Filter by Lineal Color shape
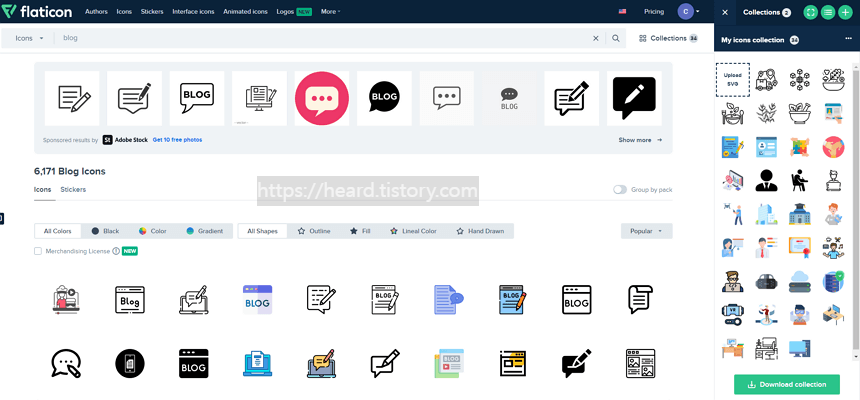The image size is (860, 400). click(413, 231)
